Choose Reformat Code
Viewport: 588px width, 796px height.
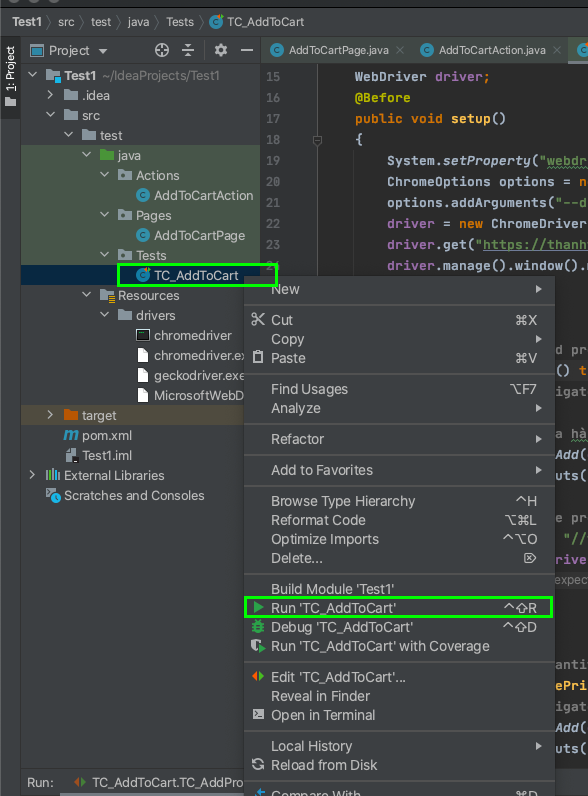[x=399, y=520]
